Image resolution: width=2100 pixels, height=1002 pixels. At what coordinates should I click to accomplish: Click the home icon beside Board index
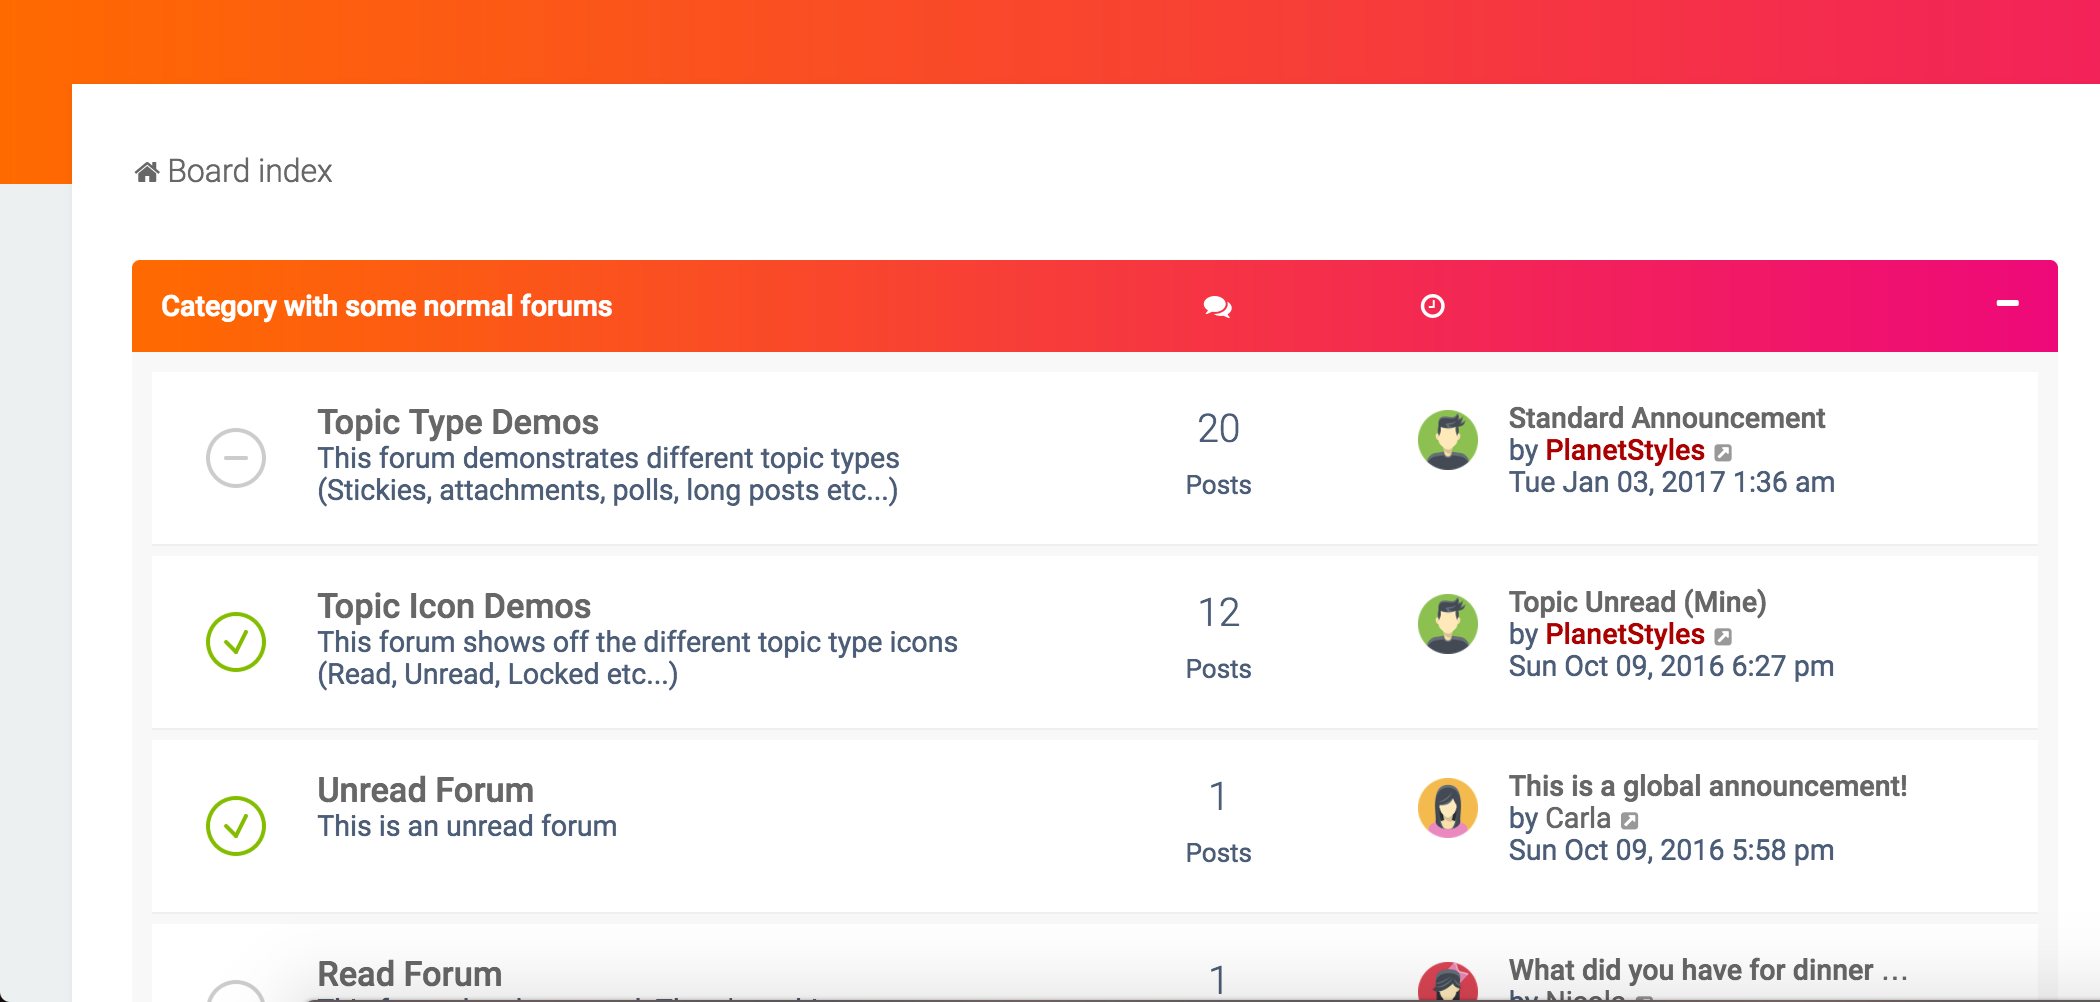coord(147,172)
